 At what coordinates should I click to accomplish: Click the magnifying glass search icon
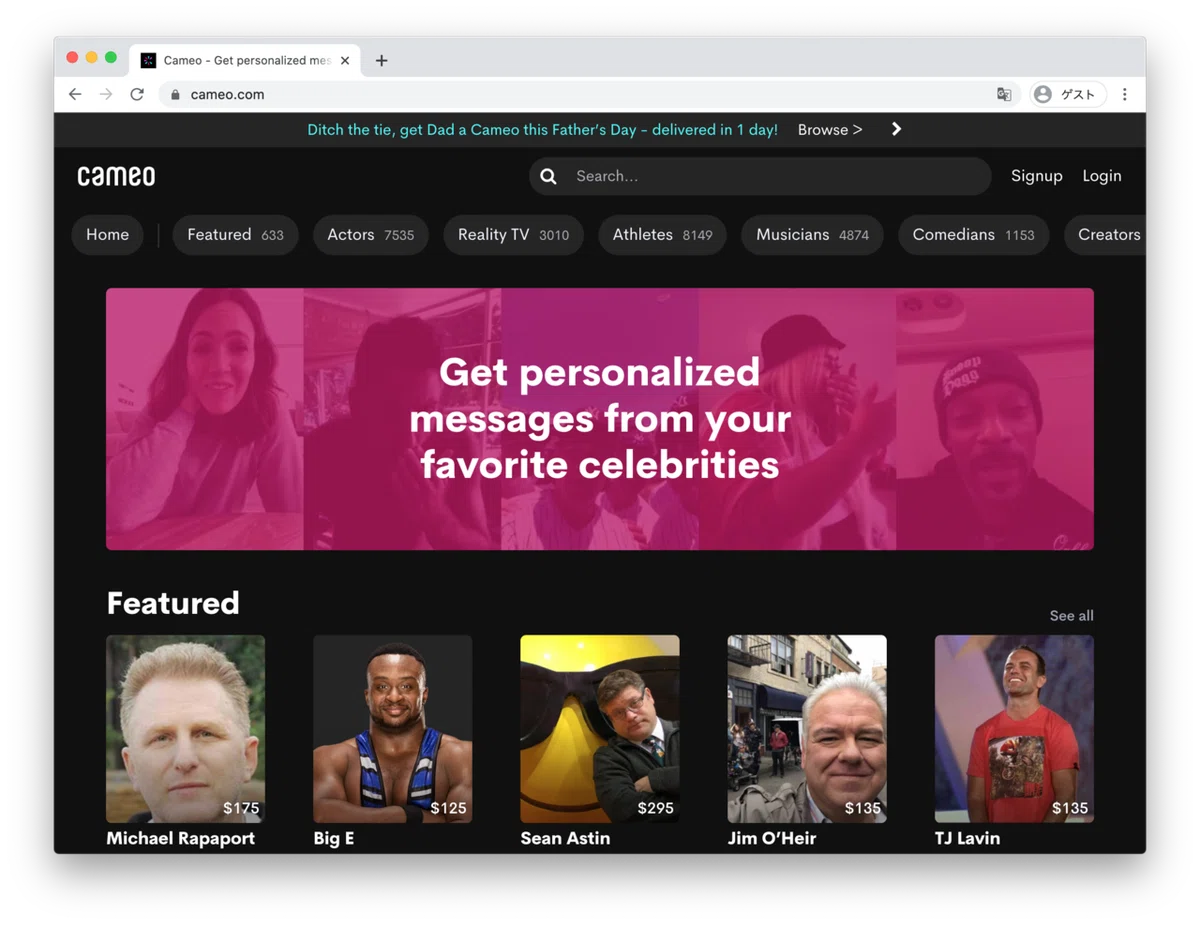click(x=548, y=176)
